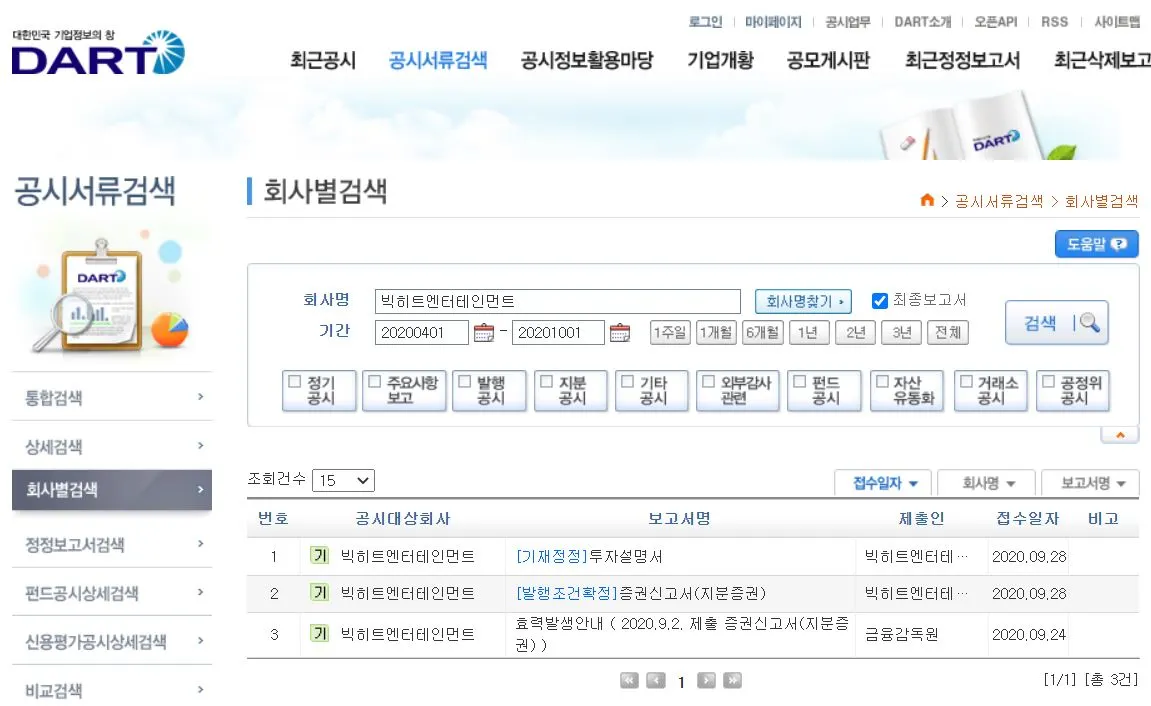This screenshot has width=1151, height=706.
Task: Click RSS link at top
Action: [1055, 22]
